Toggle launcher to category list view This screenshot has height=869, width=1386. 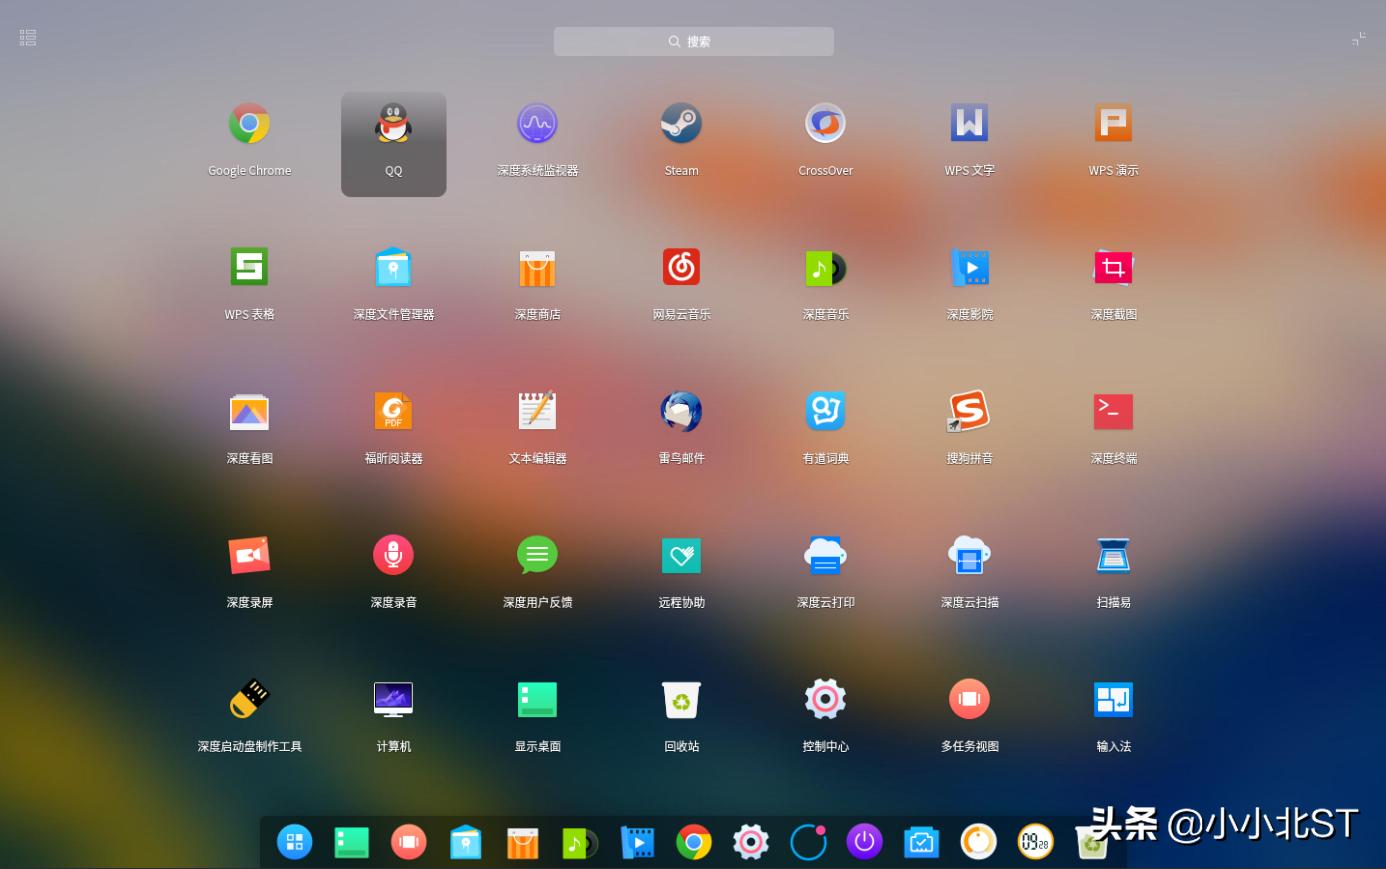pos(27,37)
